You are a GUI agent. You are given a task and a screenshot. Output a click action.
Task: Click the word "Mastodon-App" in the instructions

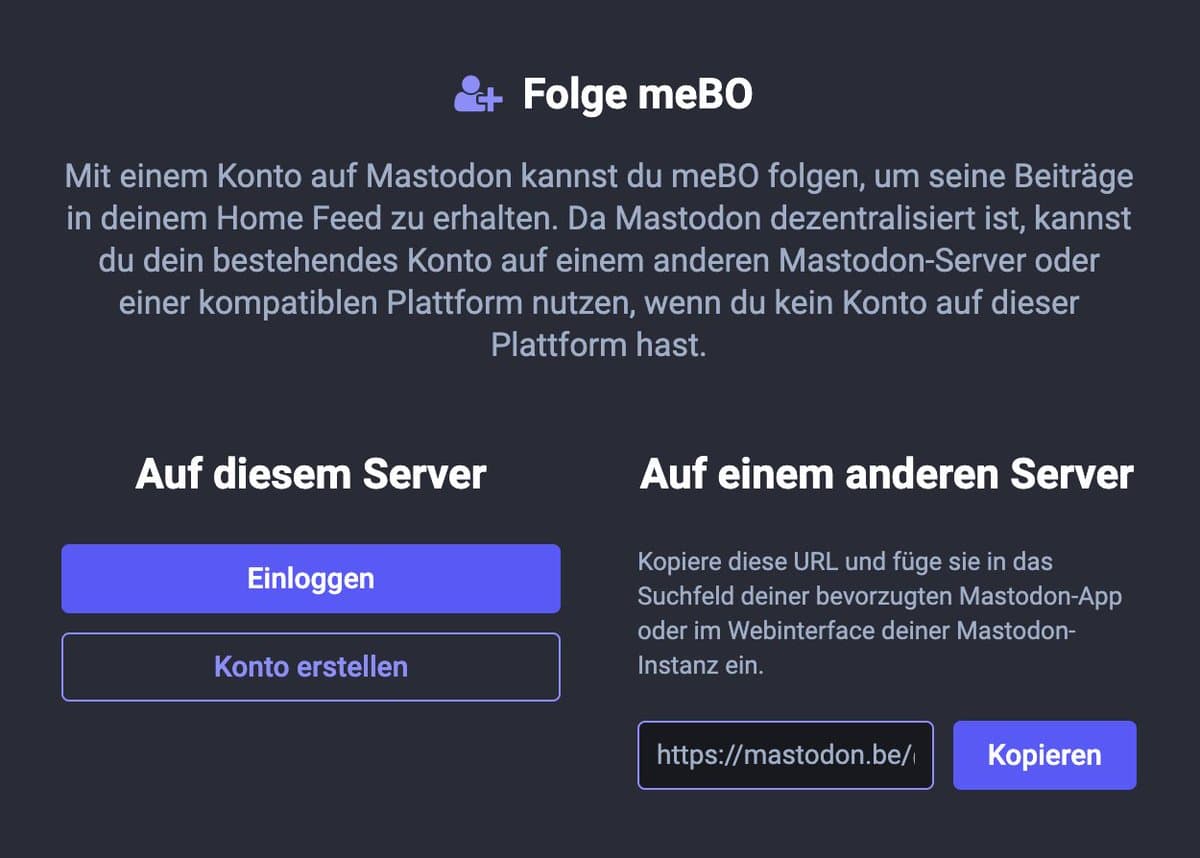1040,597
